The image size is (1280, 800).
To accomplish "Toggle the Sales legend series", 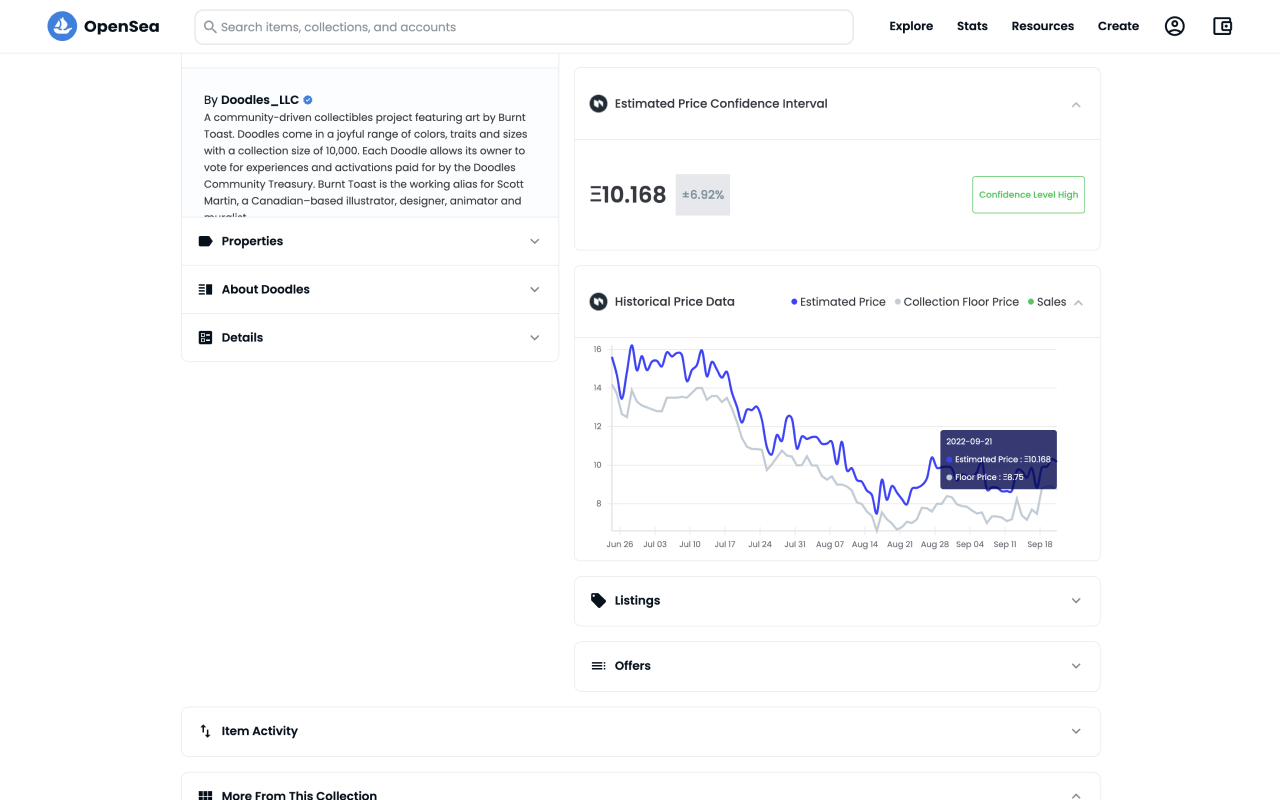I will [1047, 301].
